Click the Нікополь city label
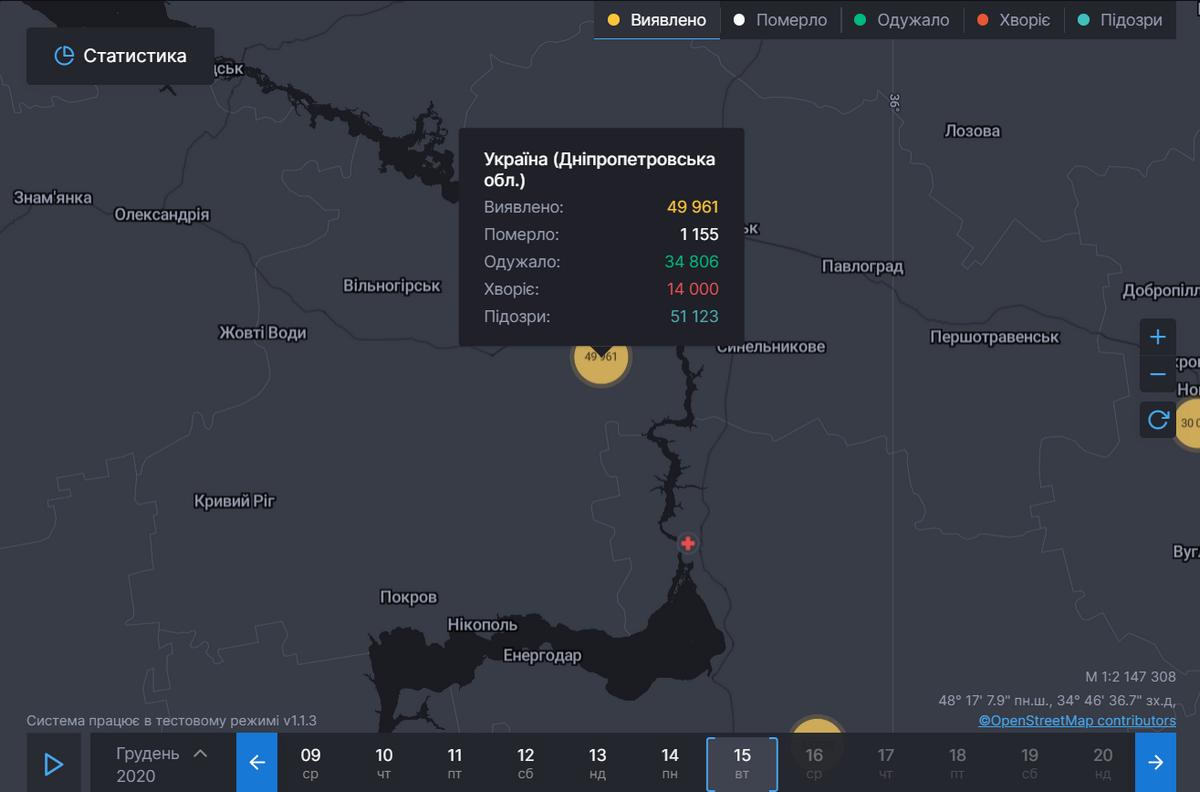 click(483, 625)
